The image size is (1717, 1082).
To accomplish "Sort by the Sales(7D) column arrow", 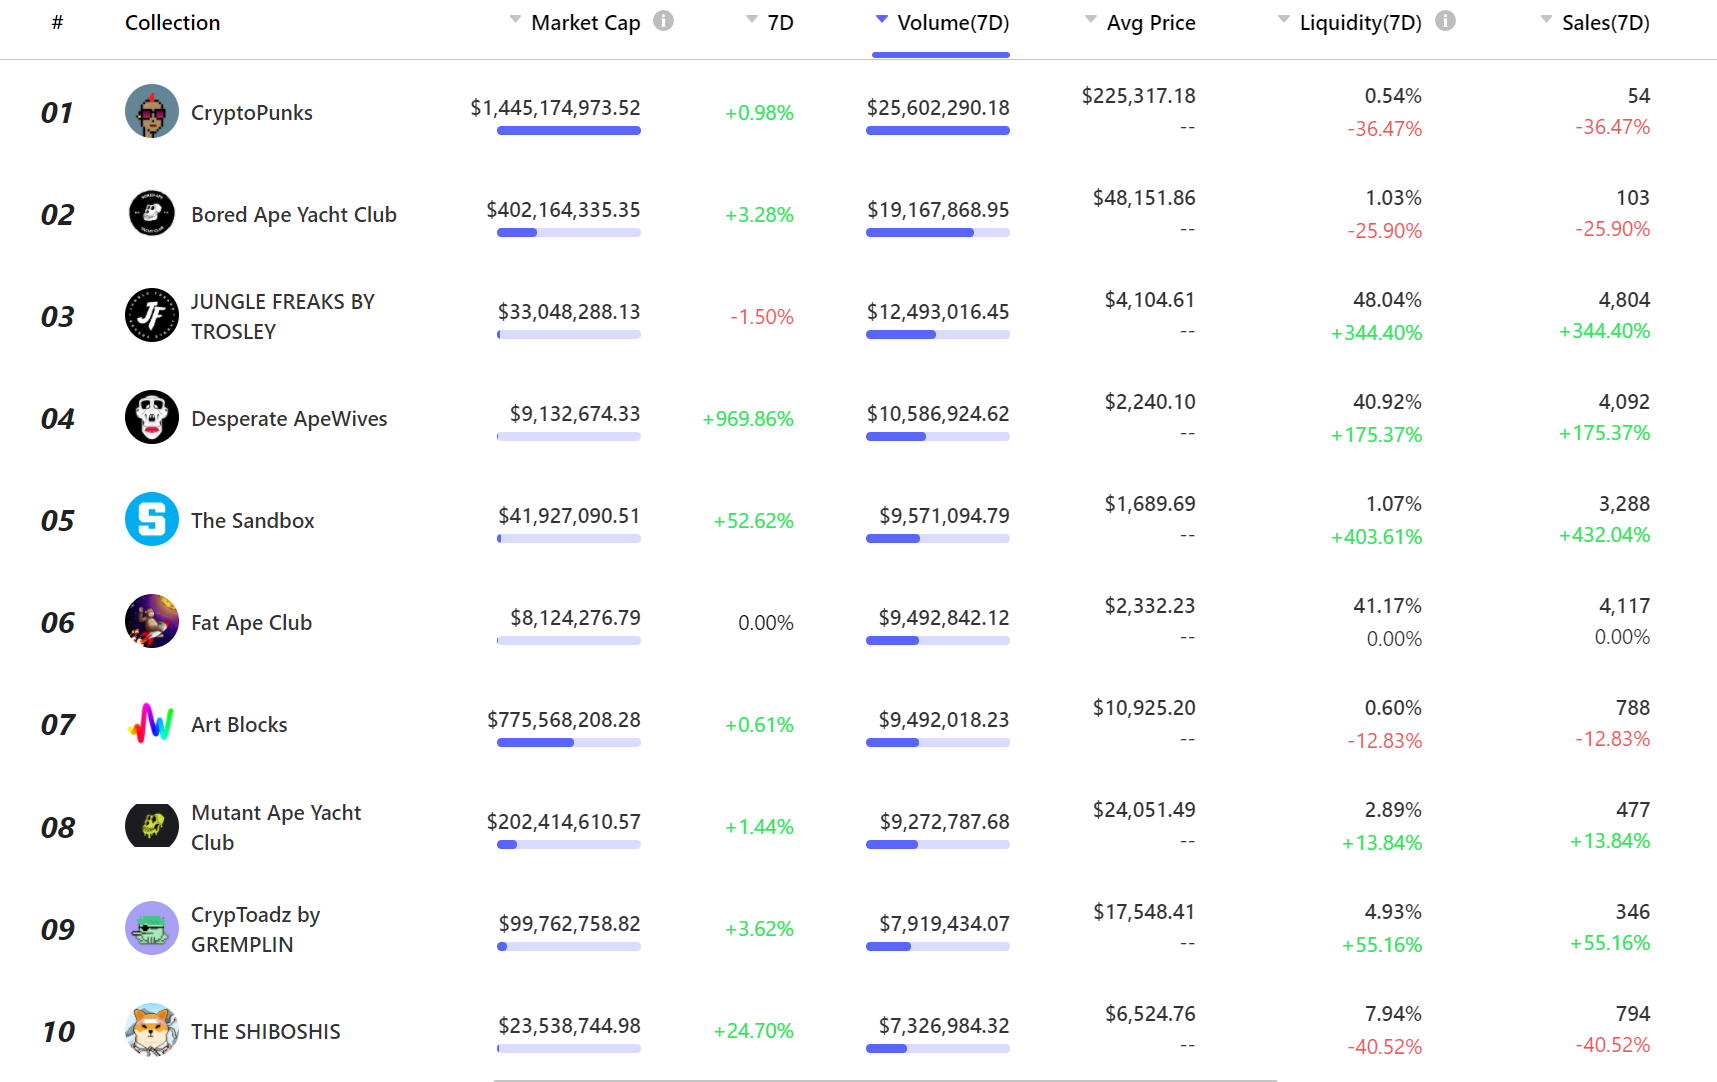I will pos(1547,19).
